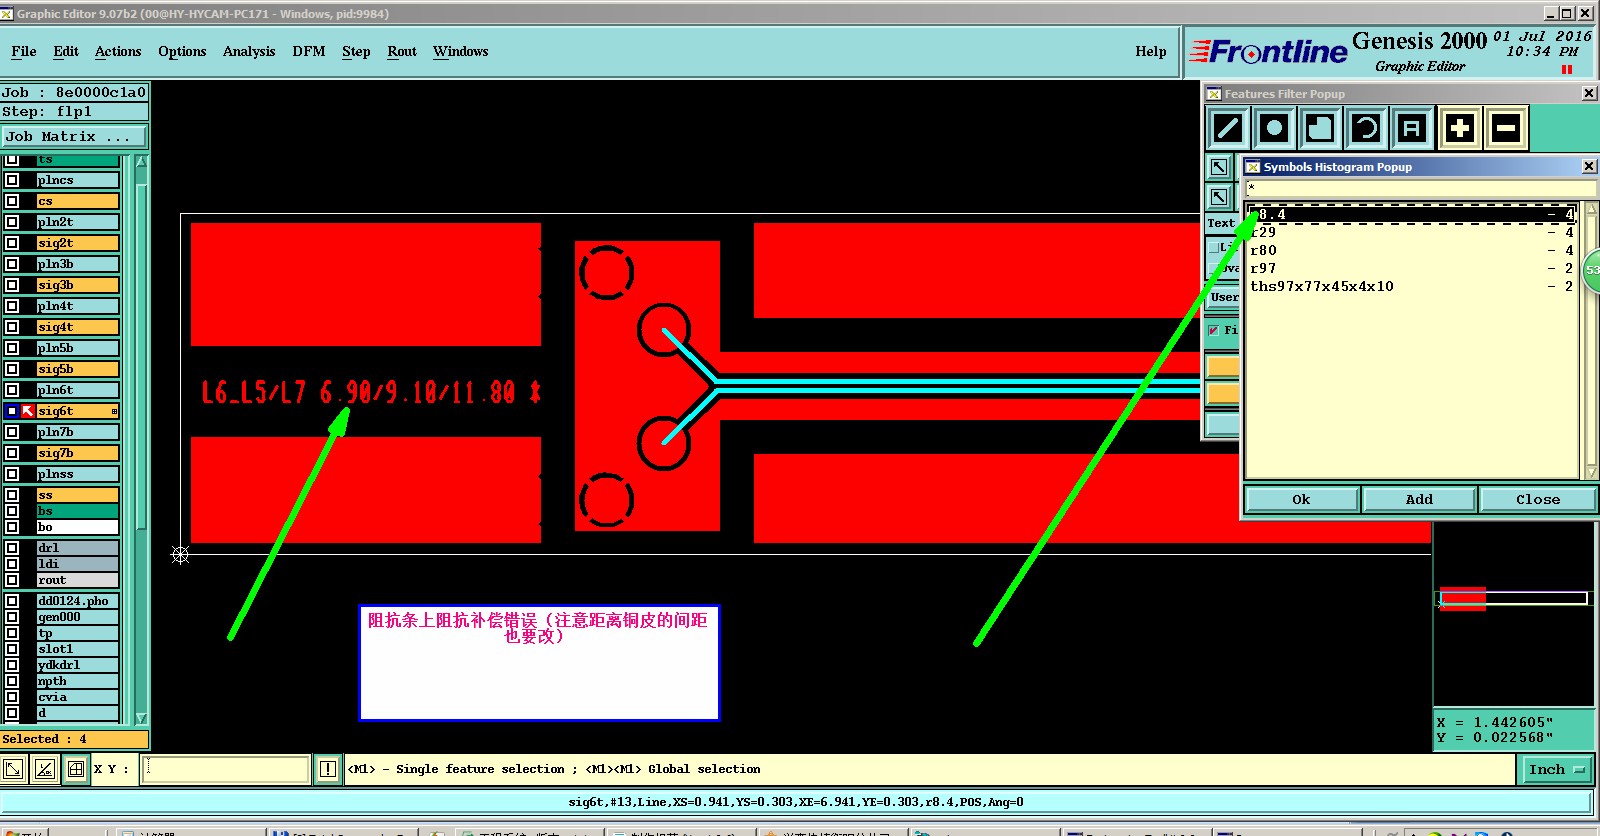Click the symbol filter field showing asterisk
The image size is (1600, 836).
[x=1420, y=188]
